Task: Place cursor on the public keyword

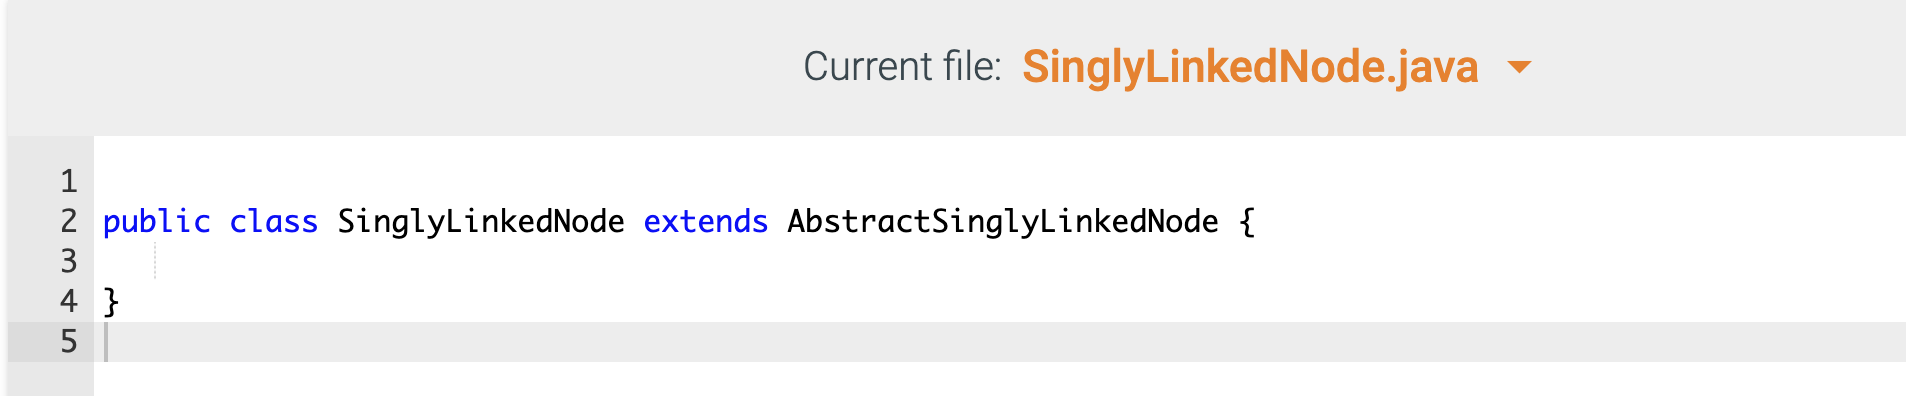Action: pyautogui.click(x=157, y=222)
